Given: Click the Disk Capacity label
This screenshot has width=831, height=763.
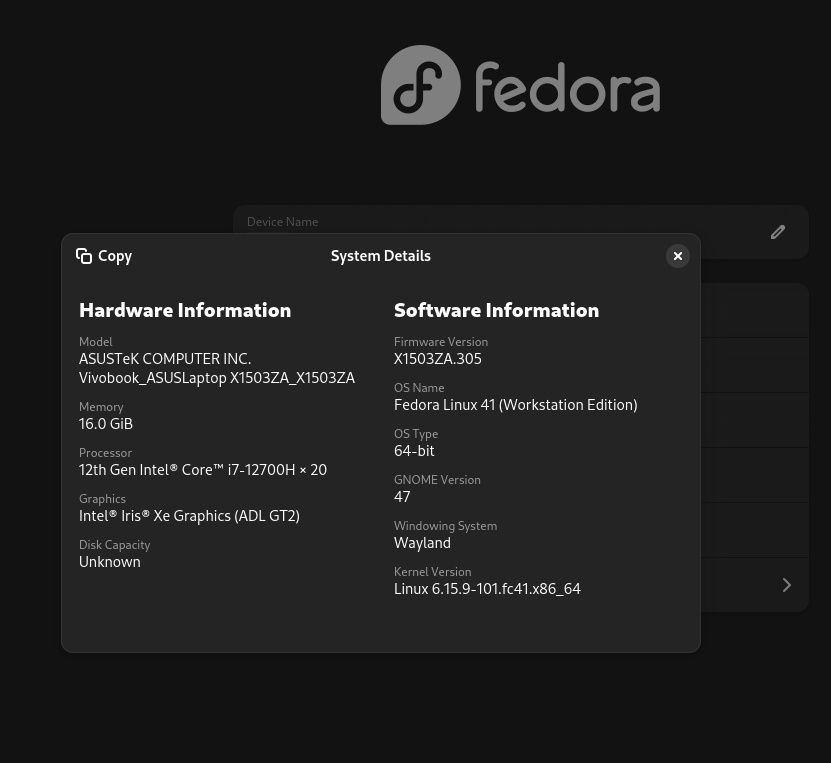Looking at the screenshot, I should point(114,545).
